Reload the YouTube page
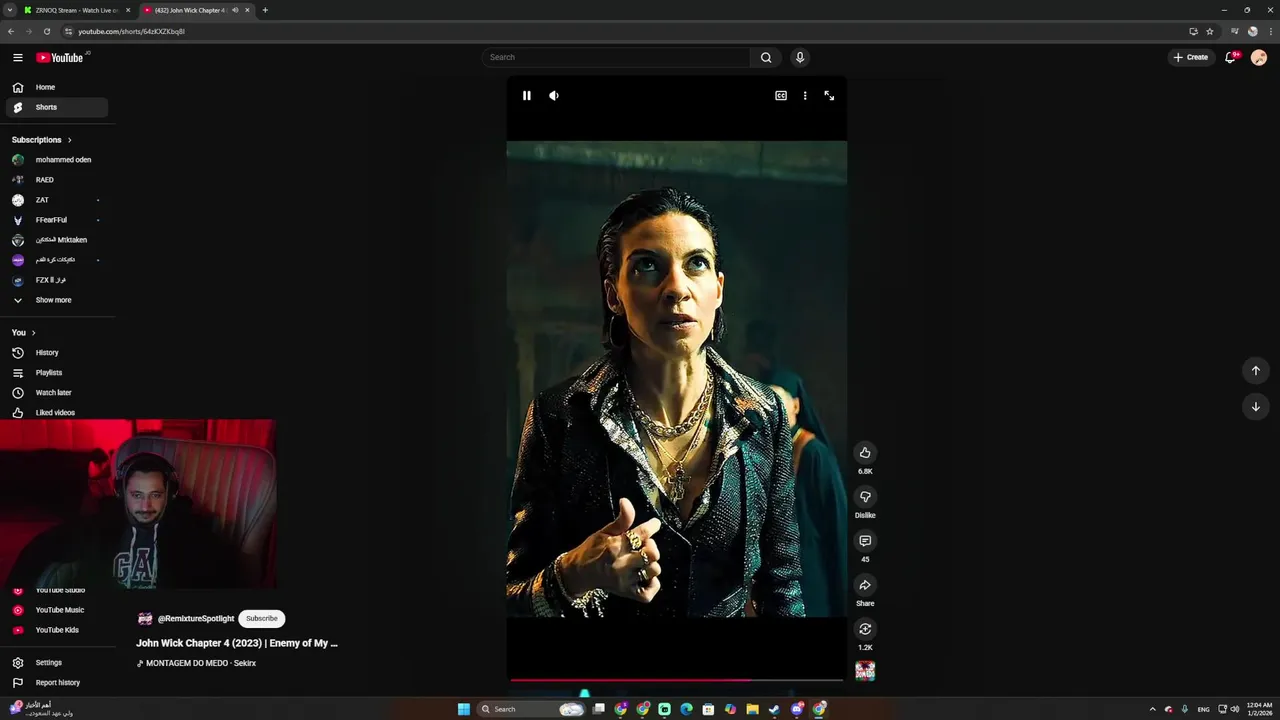 click(47, 31)
